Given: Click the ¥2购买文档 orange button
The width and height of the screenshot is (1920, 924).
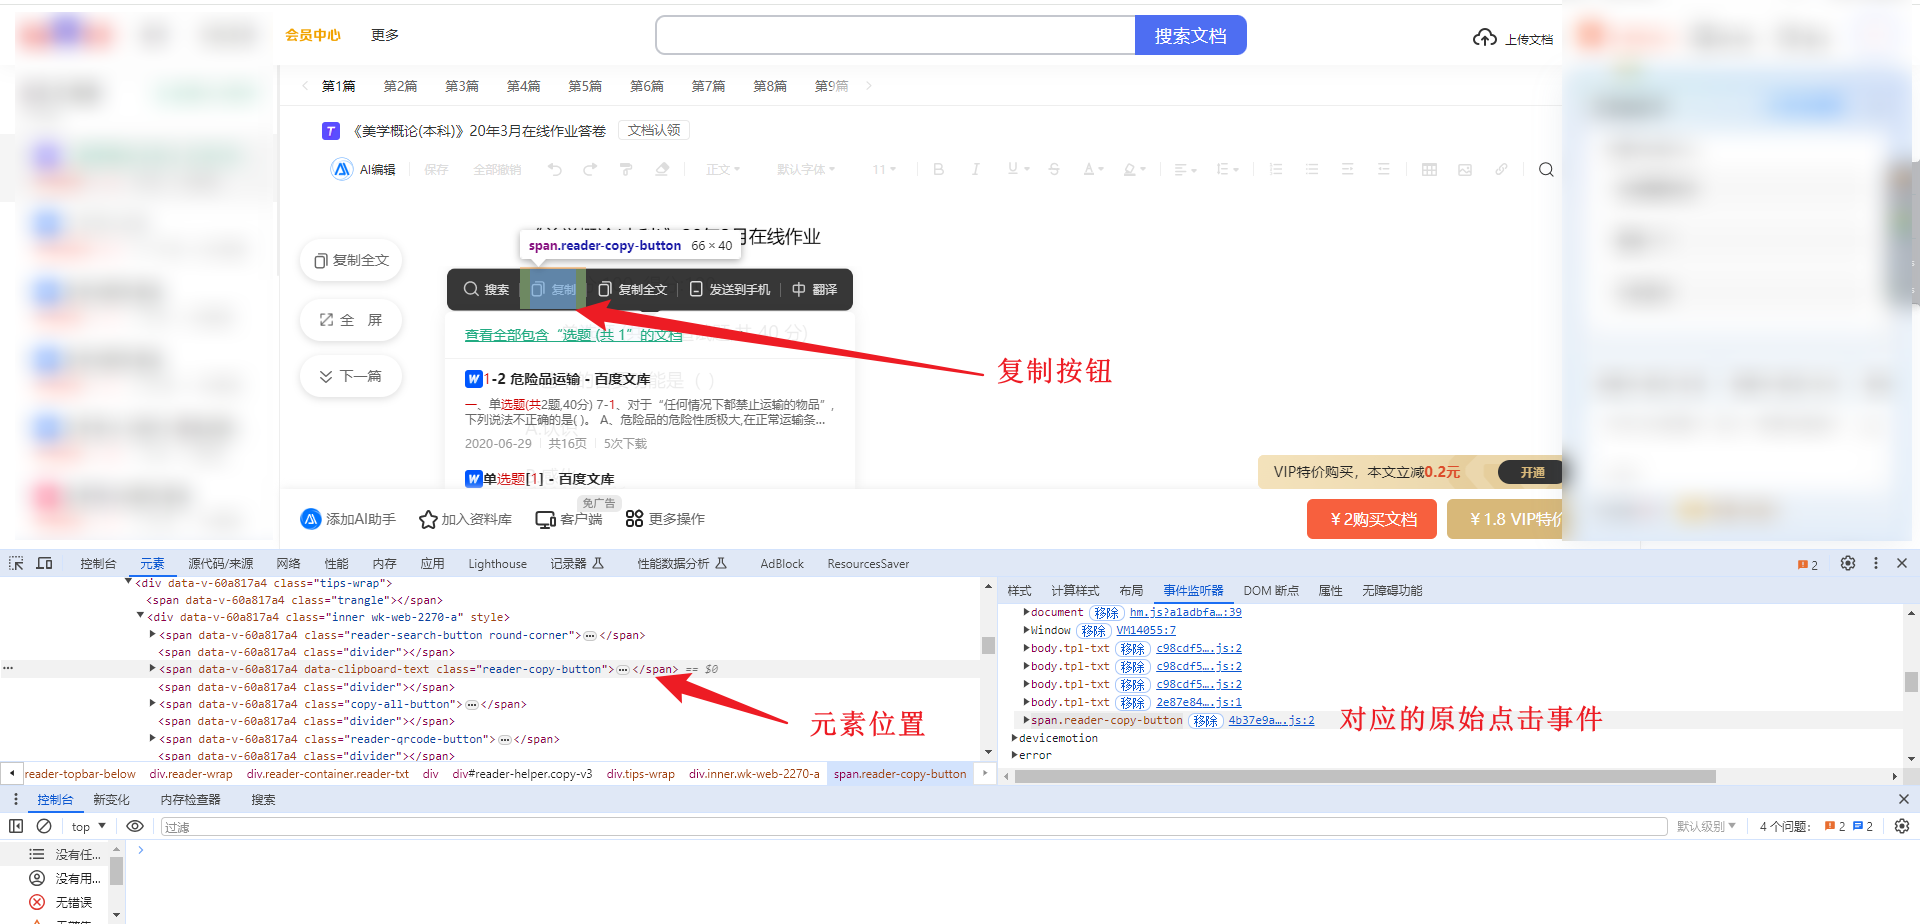Looking at the screenshot, I should (x=1372, y=519).
